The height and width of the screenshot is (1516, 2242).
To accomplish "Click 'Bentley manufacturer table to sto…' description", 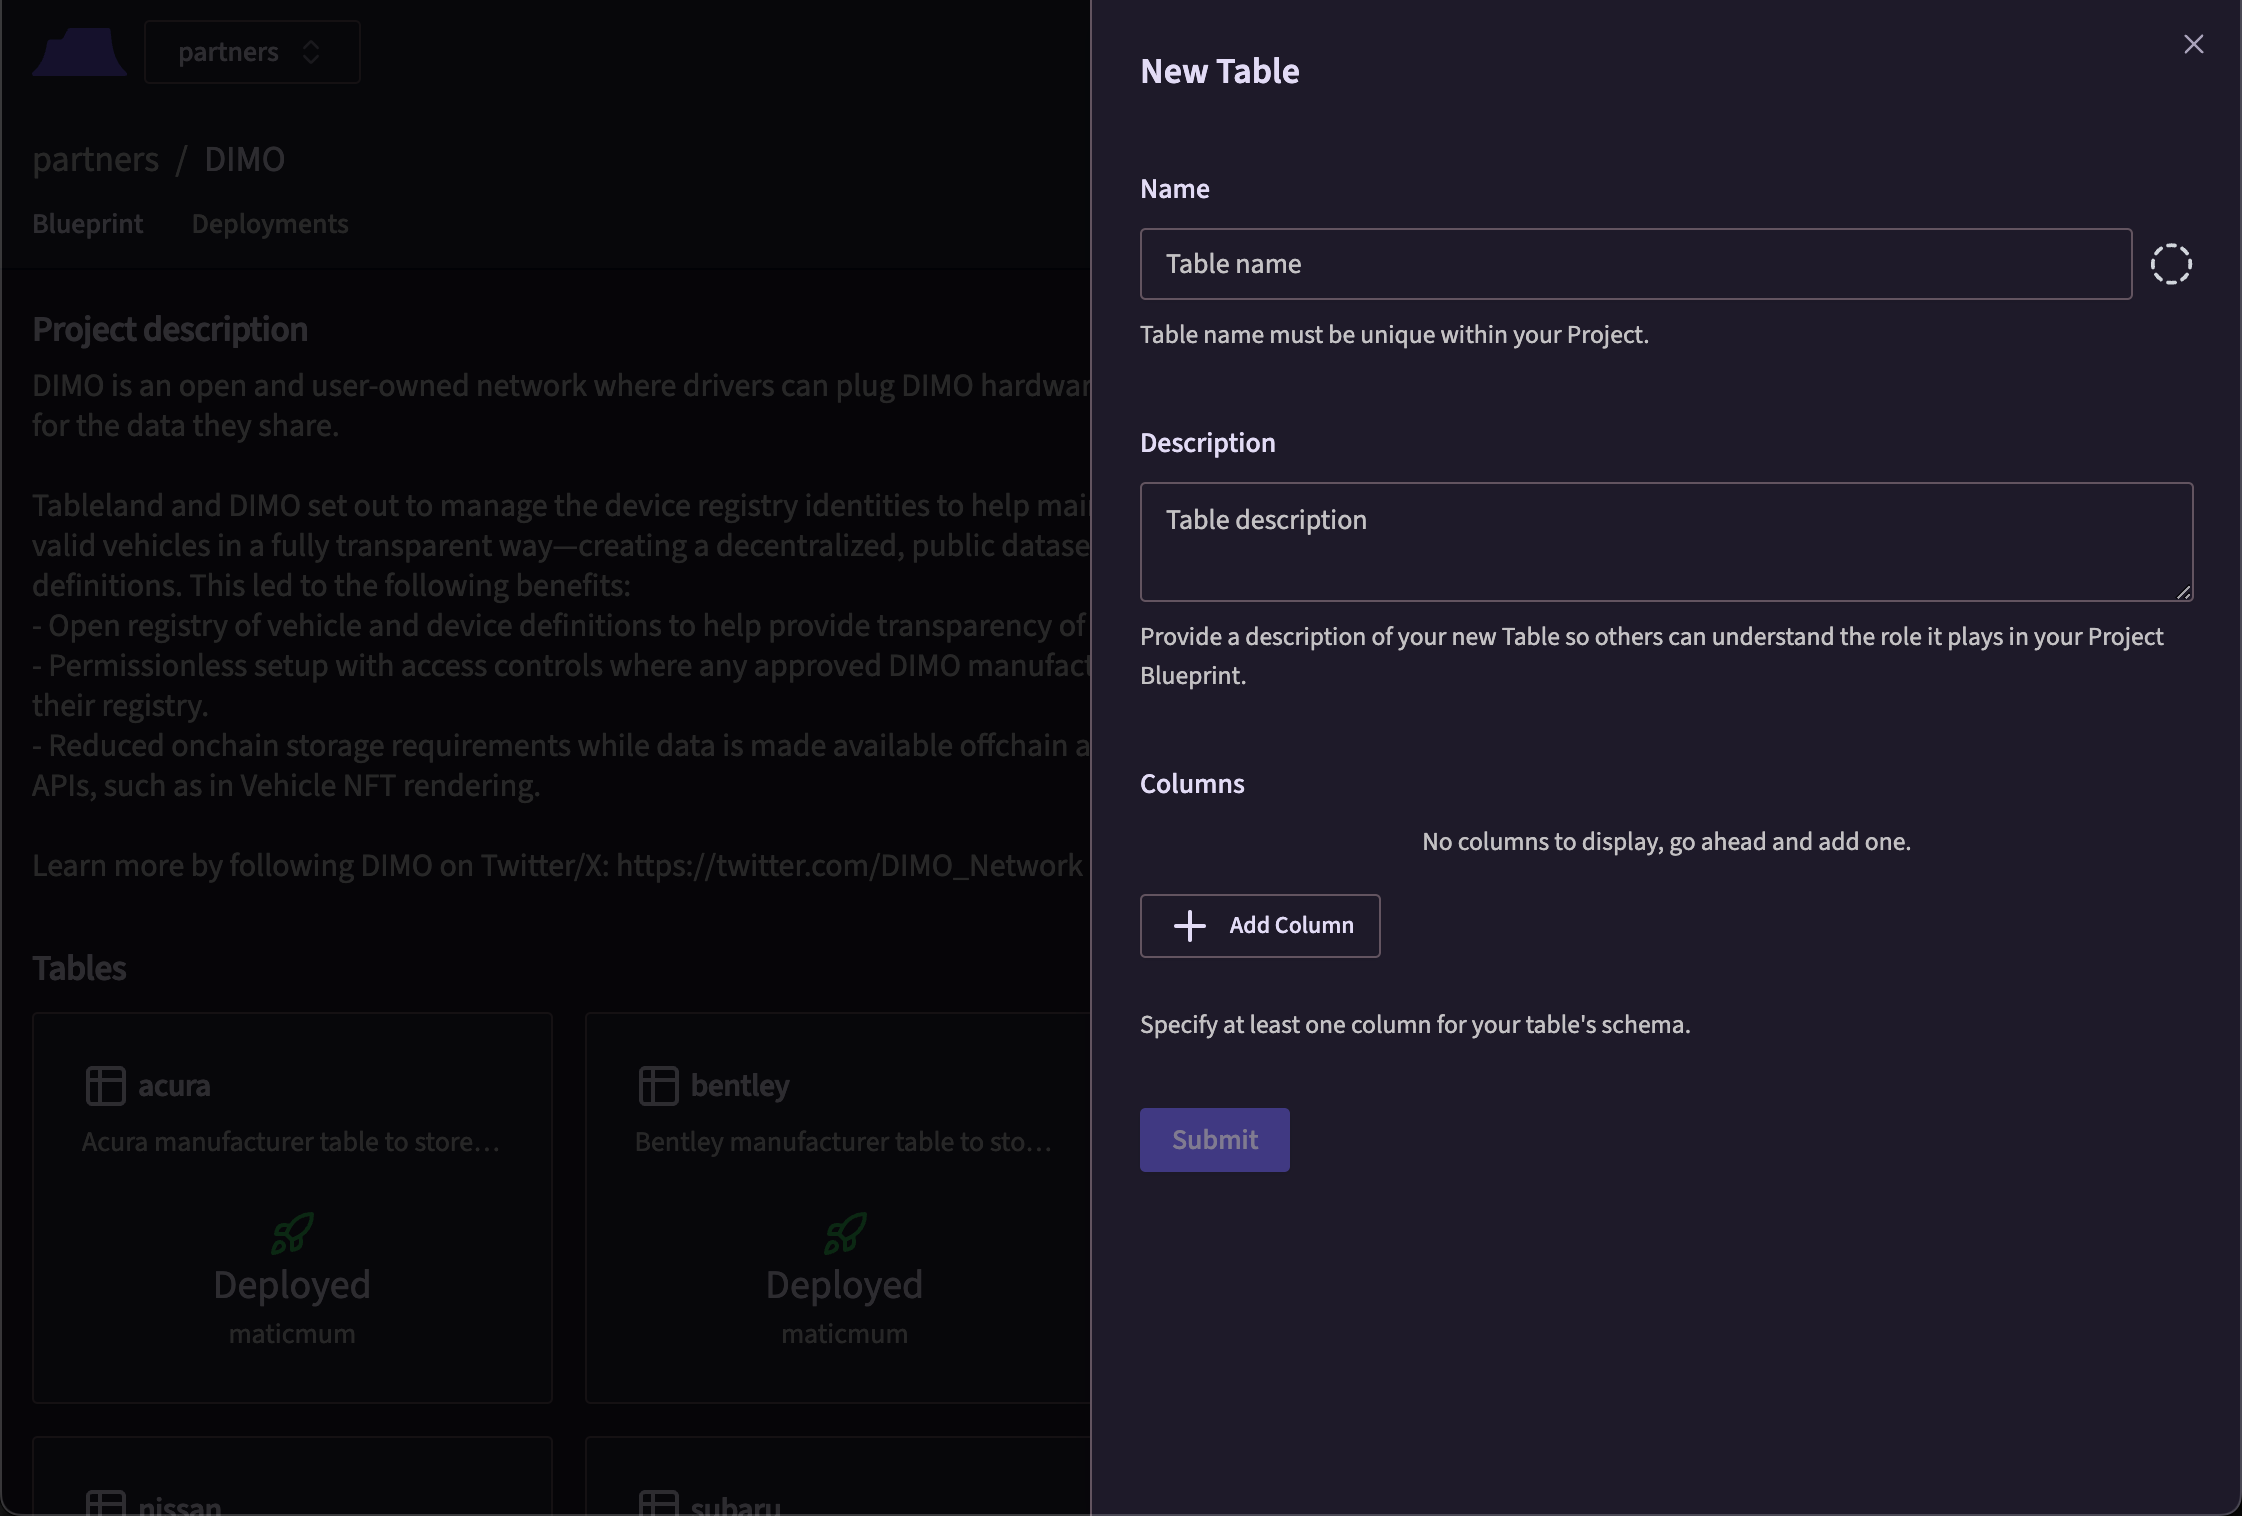I will click(844, 1142).
